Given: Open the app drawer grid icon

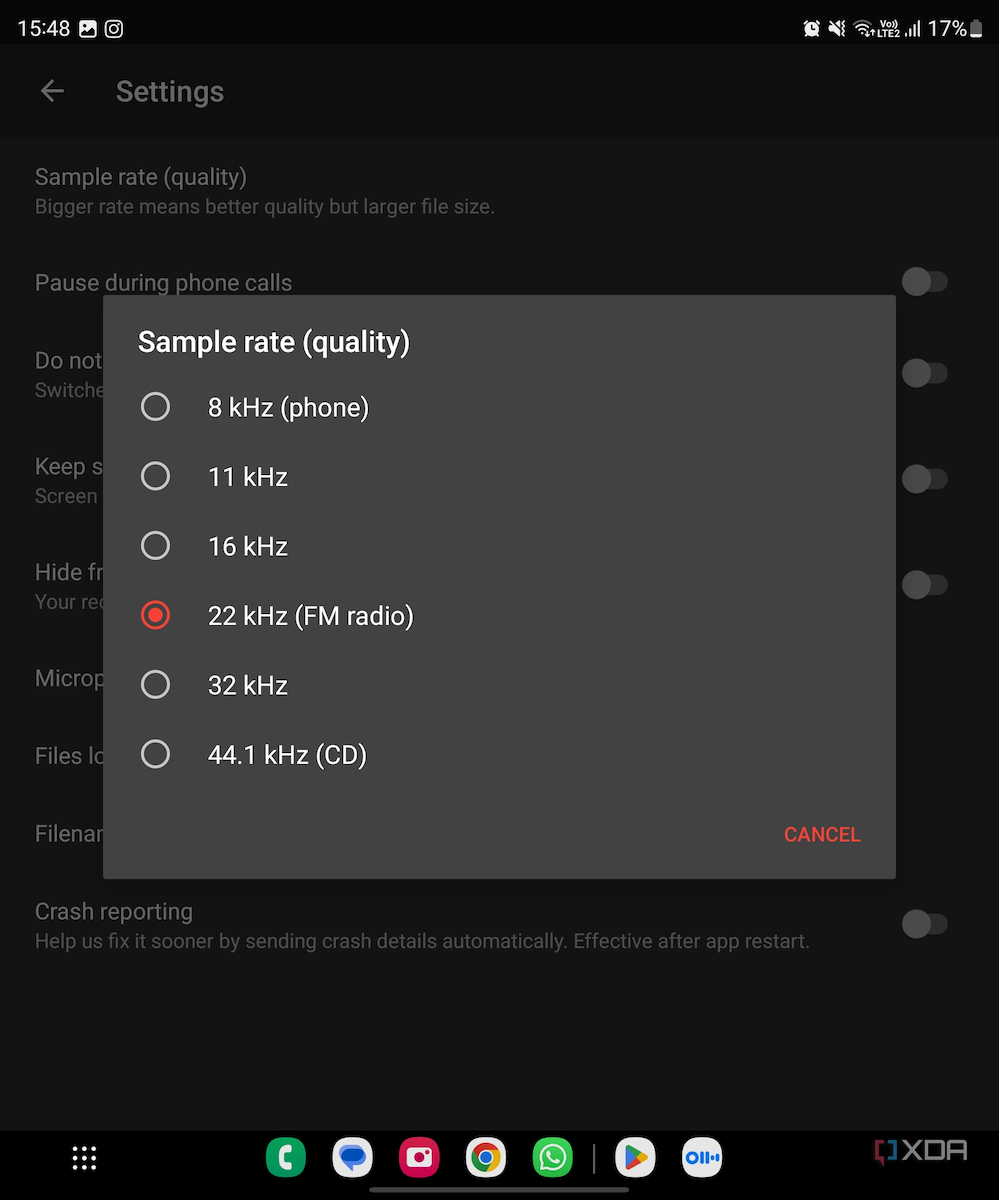Looking at the screenshot, I should 85,1158.
